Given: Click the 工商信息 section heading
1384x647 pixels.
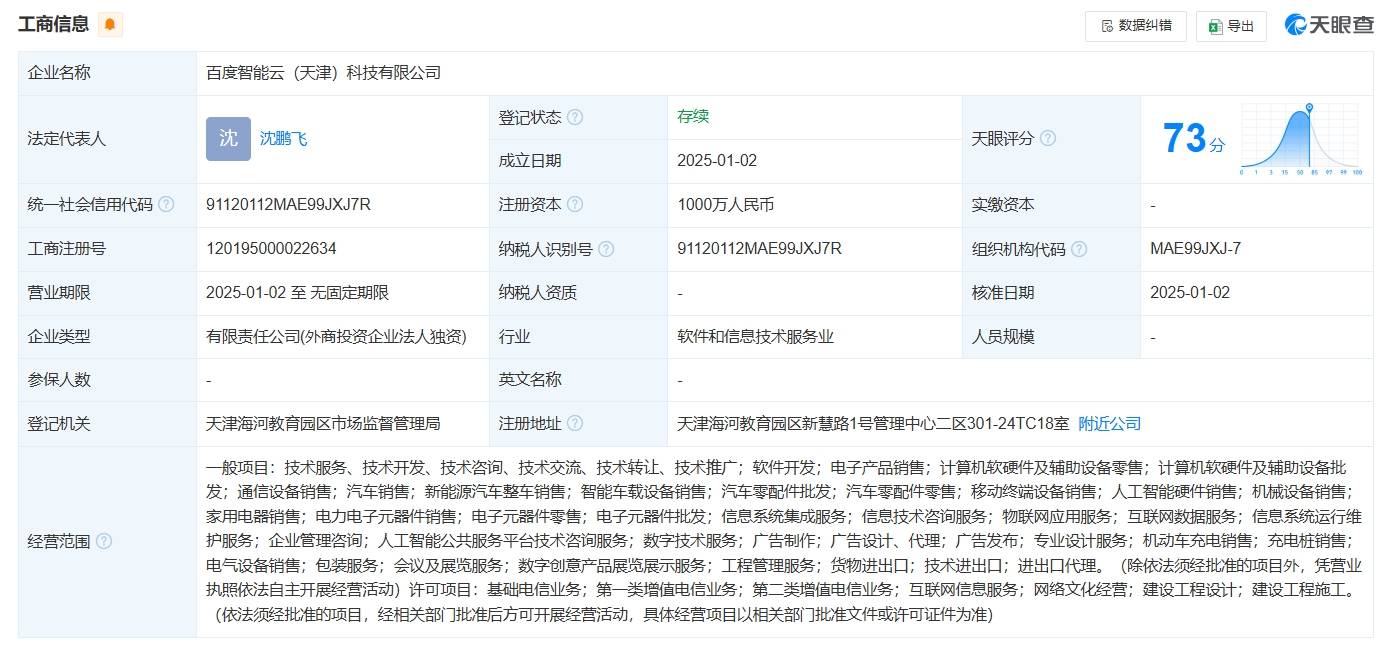Looking at the screenshot, I should (53, 24).
